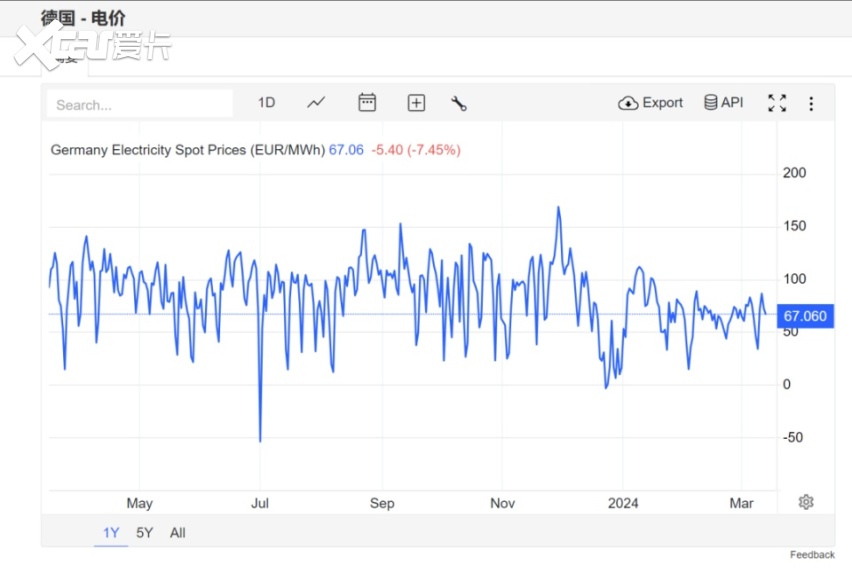Screen dimensions: 852x580
Task: Click the July negative price spike
Action: click(x=260, y=439)
